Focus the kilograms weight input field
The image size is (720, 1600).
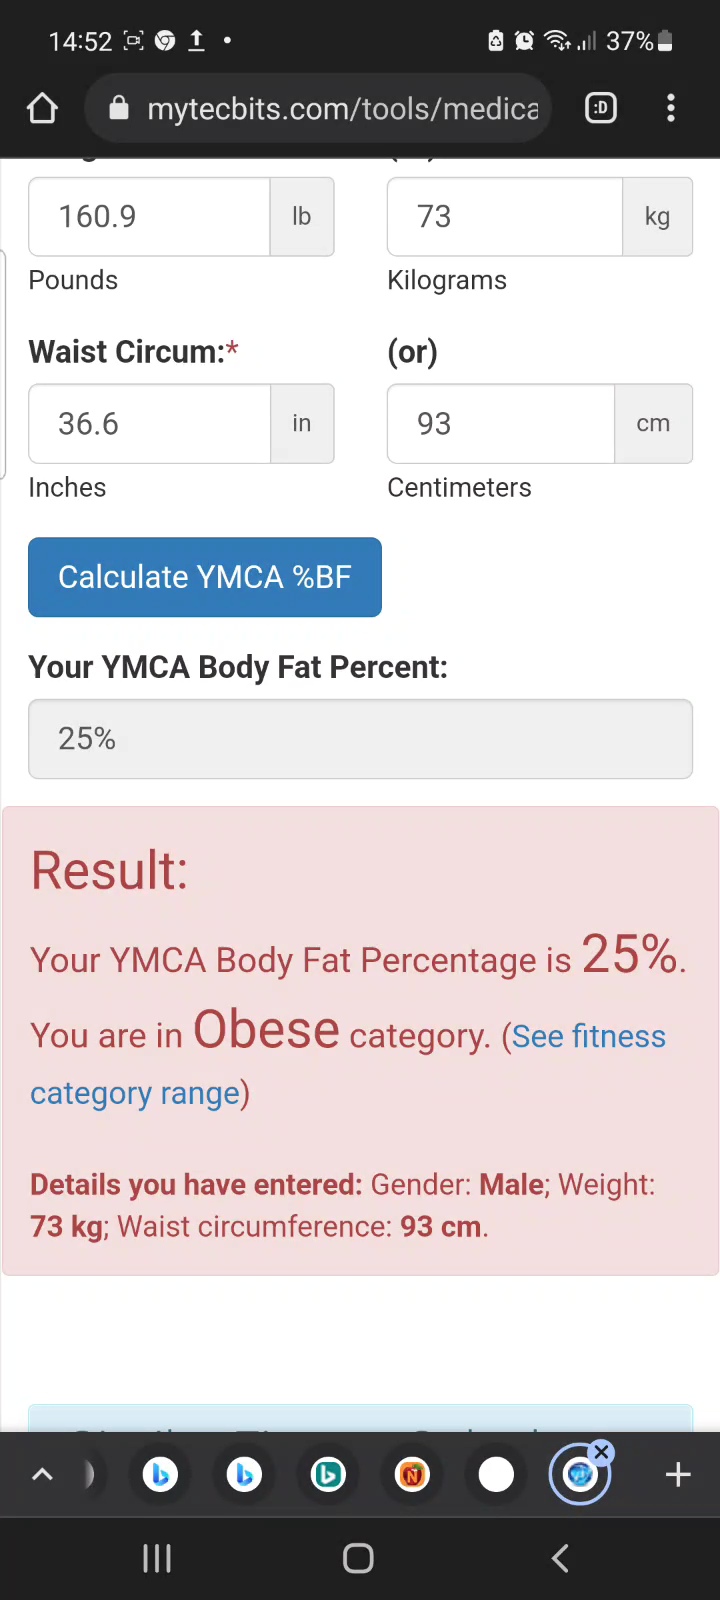[x=505, y=217]
